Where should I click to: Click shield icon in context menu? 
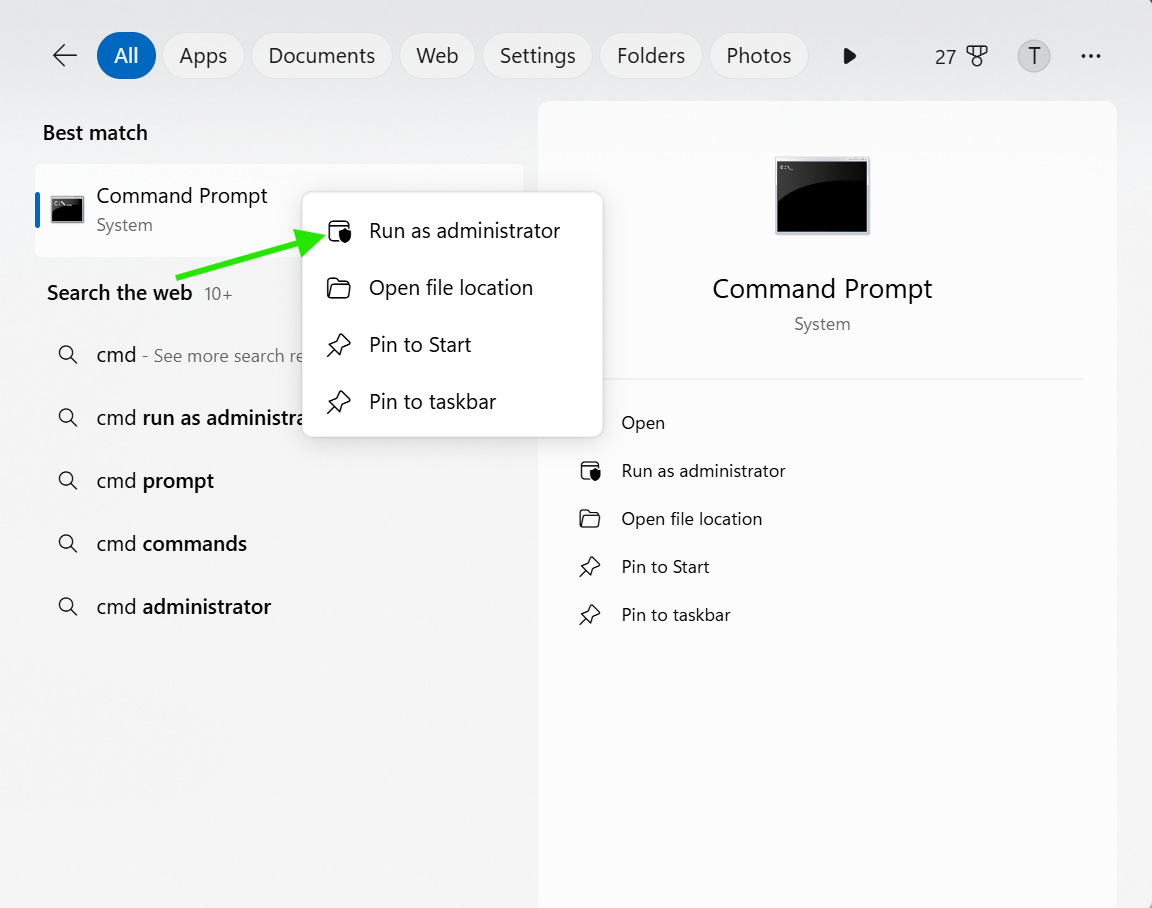[339, 231]
